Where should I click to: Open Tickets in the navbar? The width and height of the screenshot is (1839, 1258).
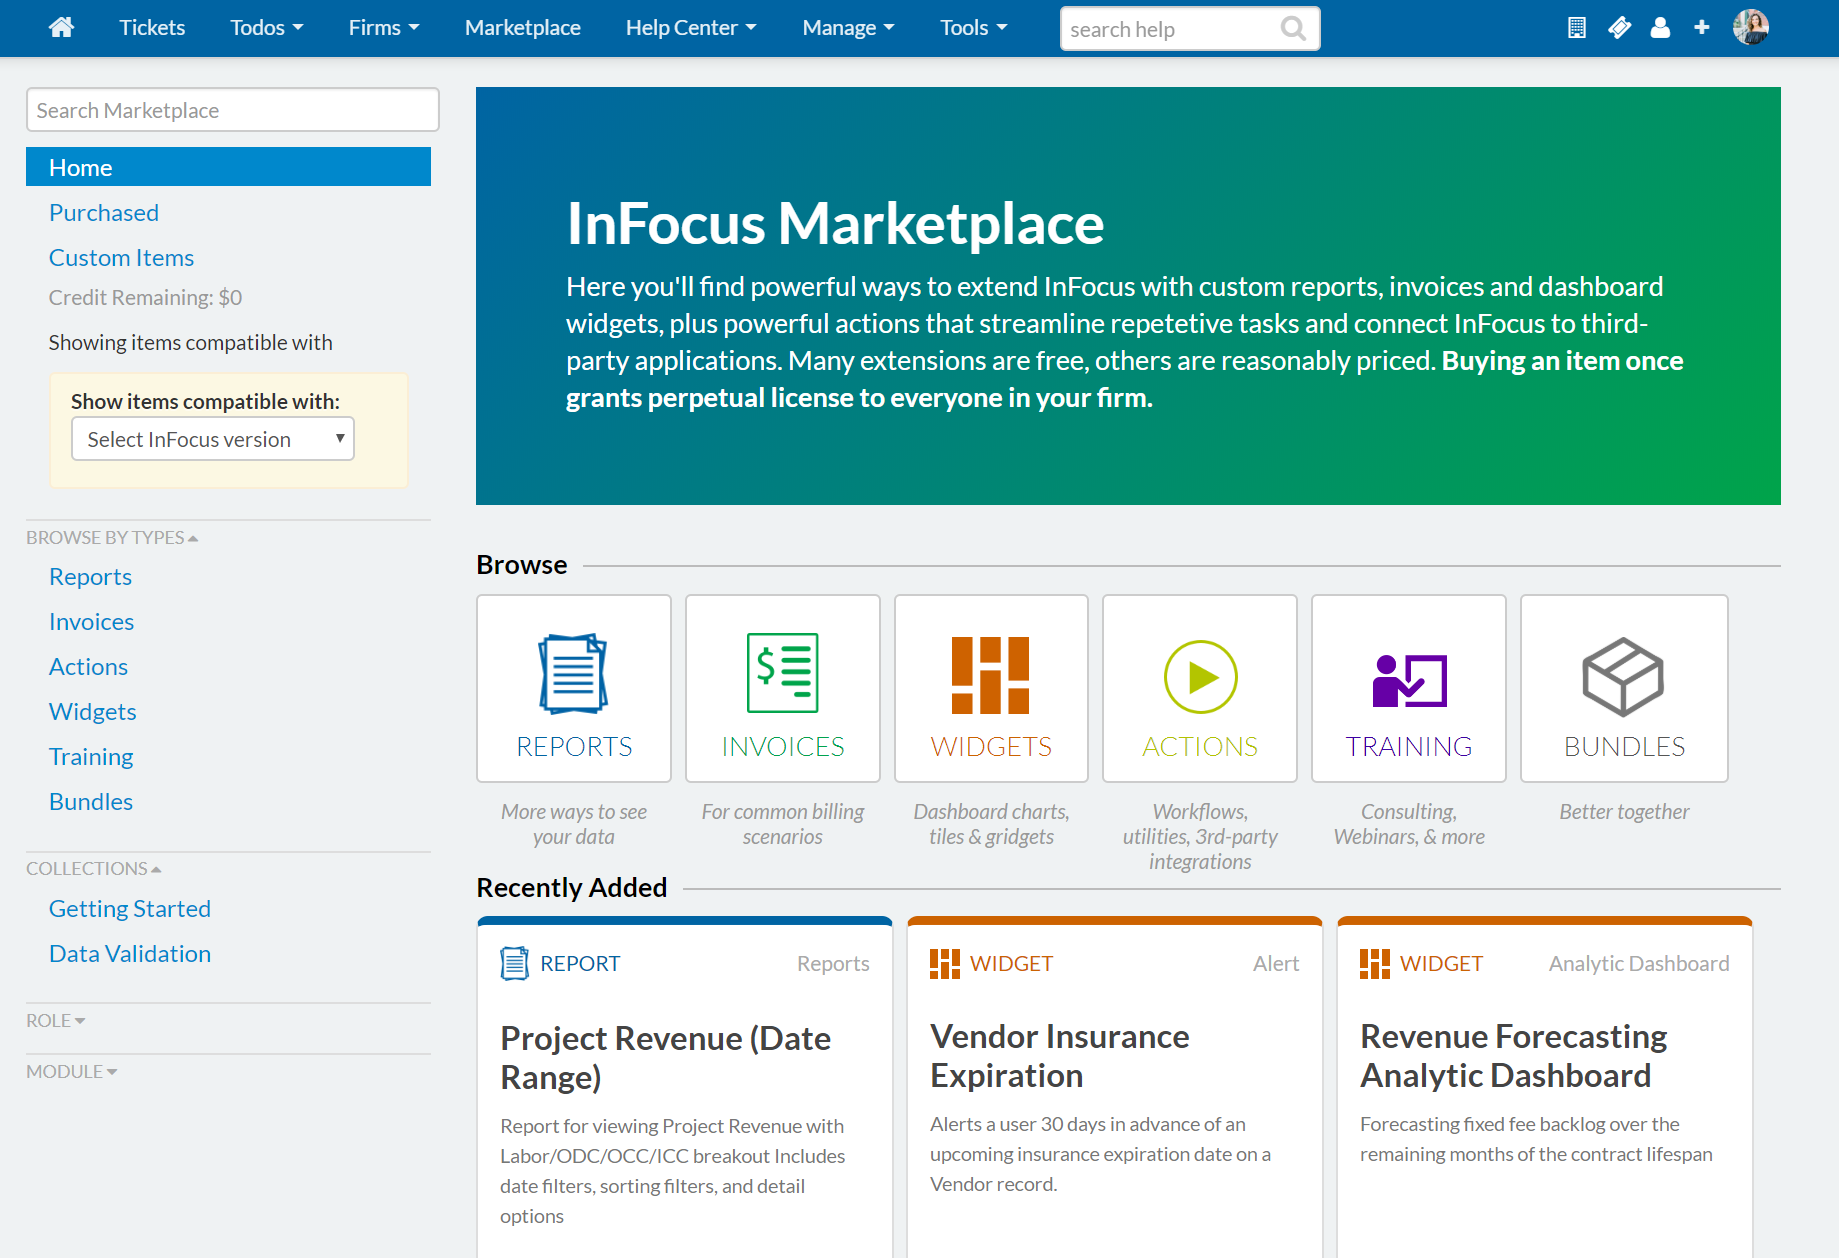click(152, 28)
